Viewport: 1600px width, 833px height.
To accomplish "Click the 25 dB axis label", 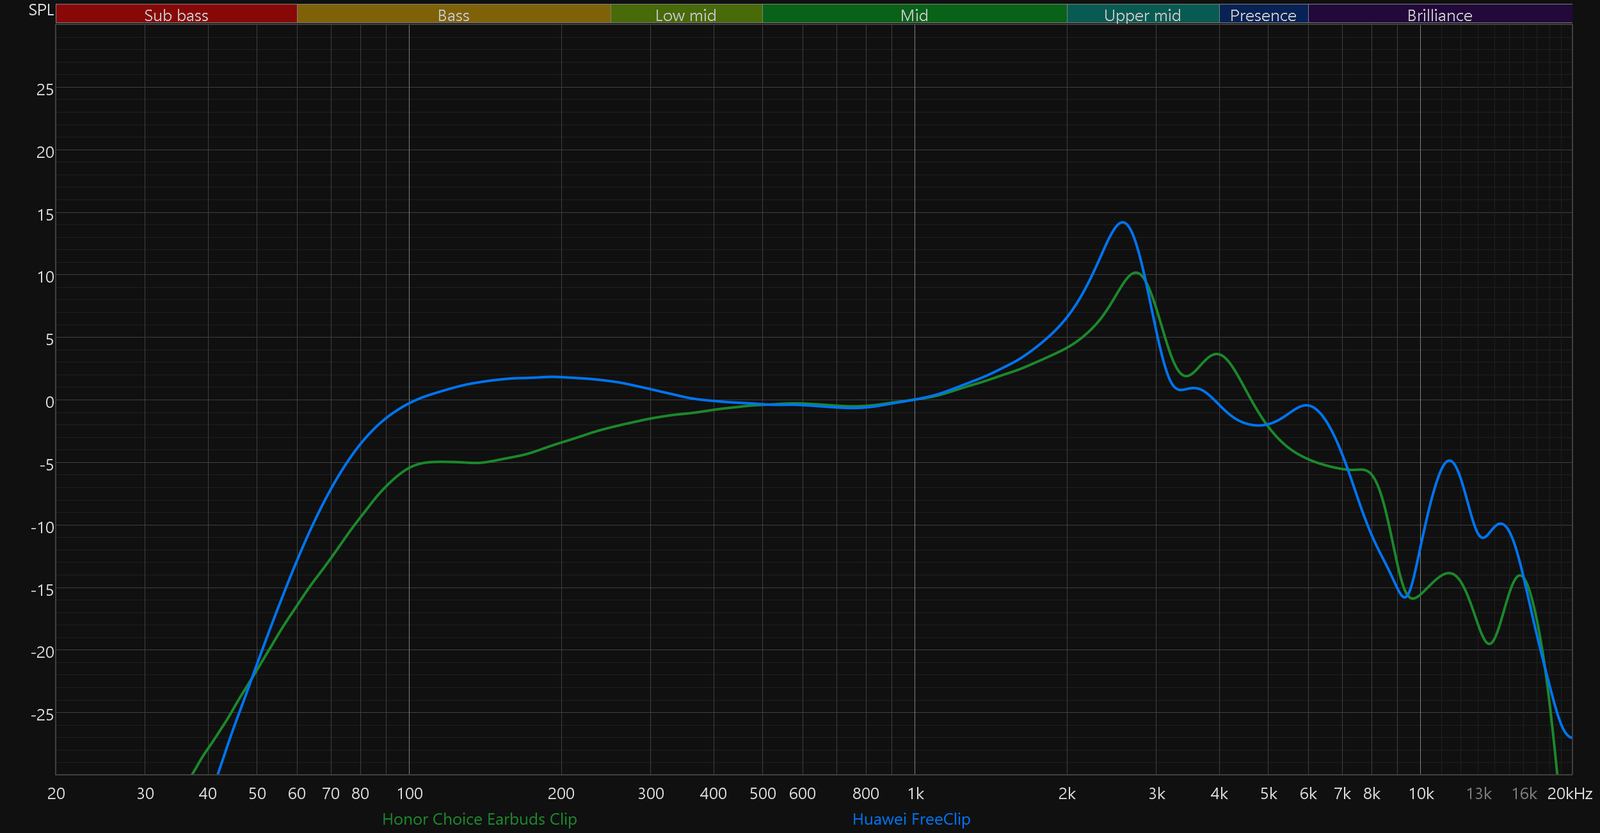I will pos(45,89).
